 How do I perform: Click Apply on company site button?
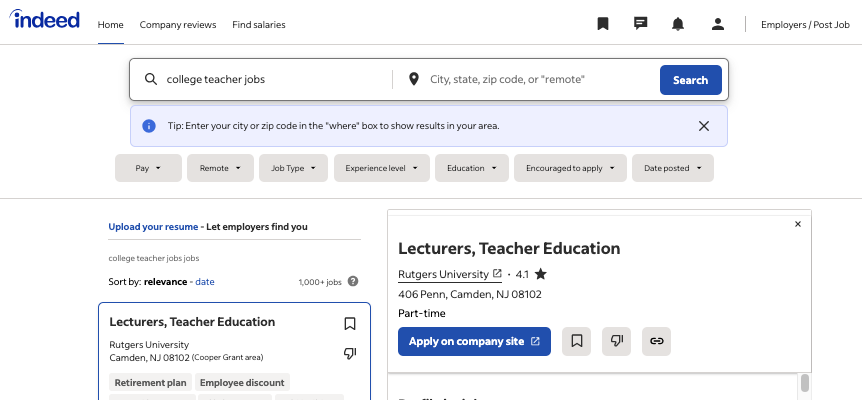(474, 341)
